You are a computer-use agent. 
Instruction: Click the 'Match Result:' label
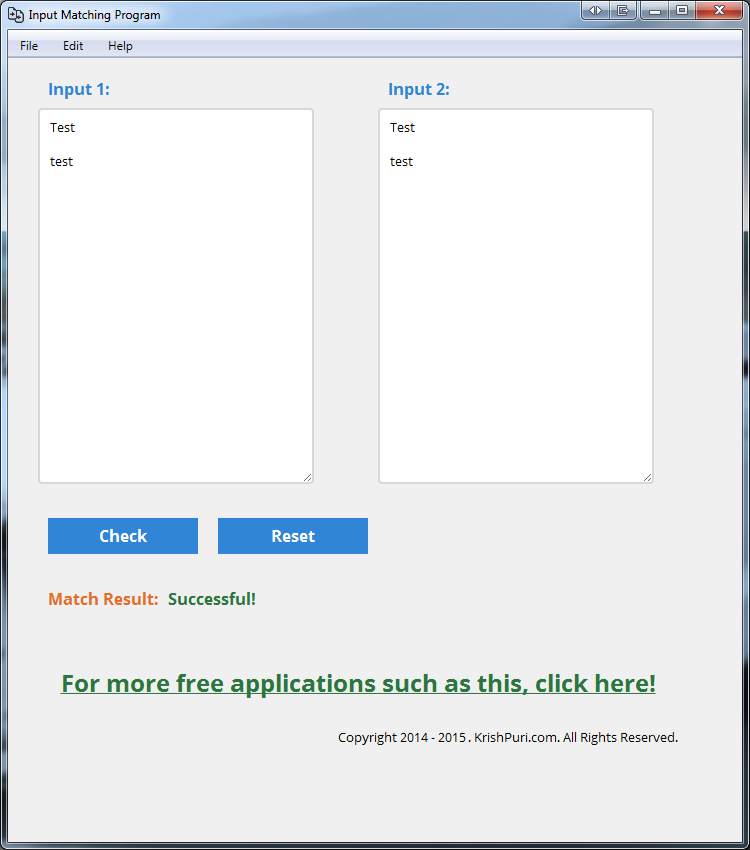point(103,599)
